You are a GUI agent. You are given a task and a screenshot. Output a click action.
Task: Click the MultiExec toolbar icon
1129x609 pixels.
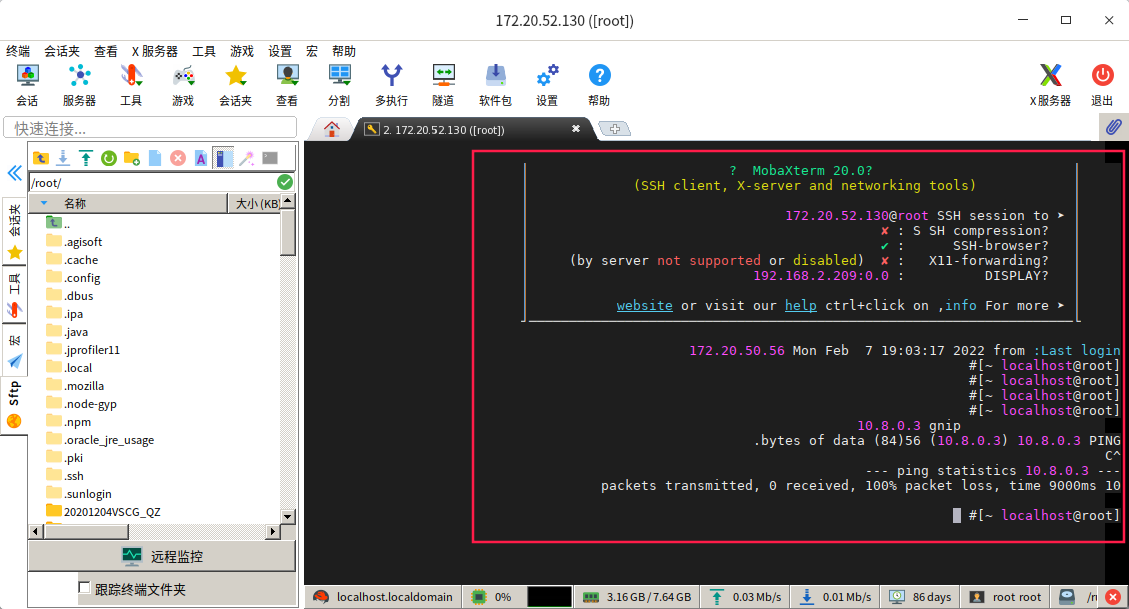pos(391,83)
